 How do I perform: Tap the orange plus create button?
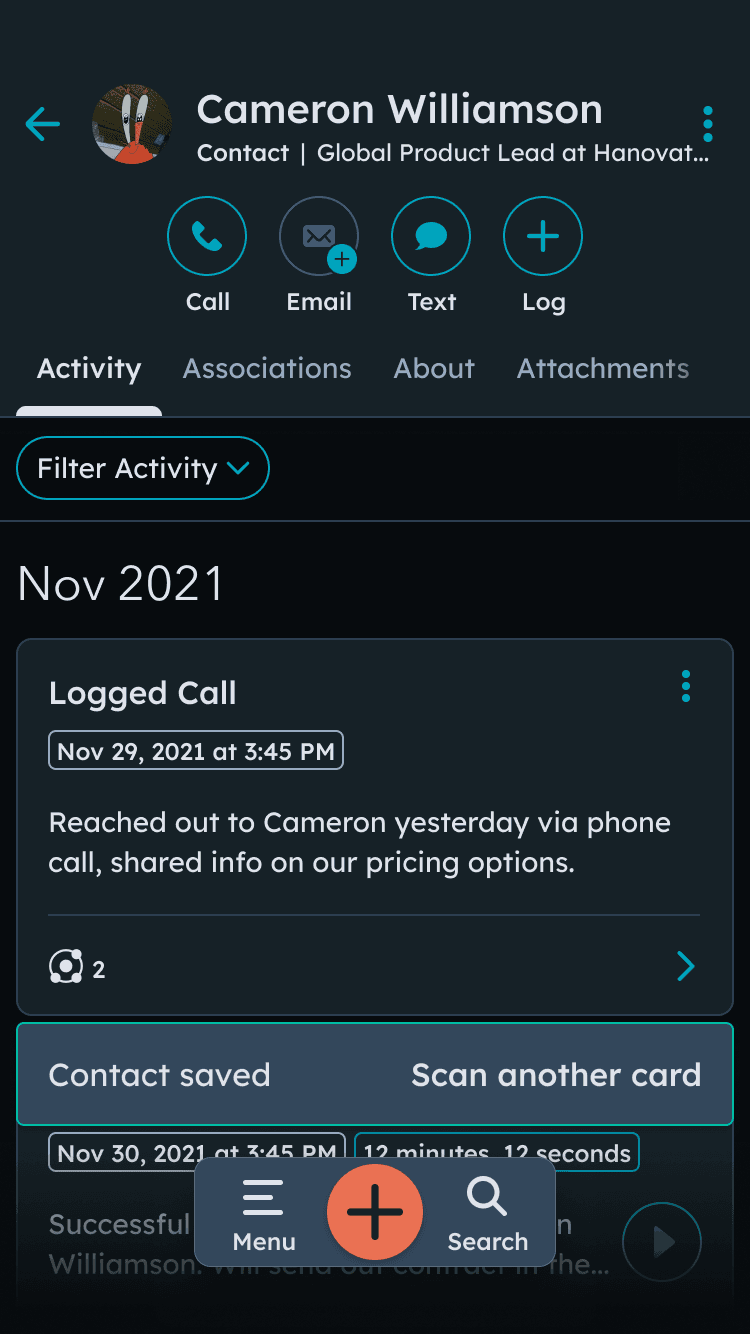[x=375, y=1211]
